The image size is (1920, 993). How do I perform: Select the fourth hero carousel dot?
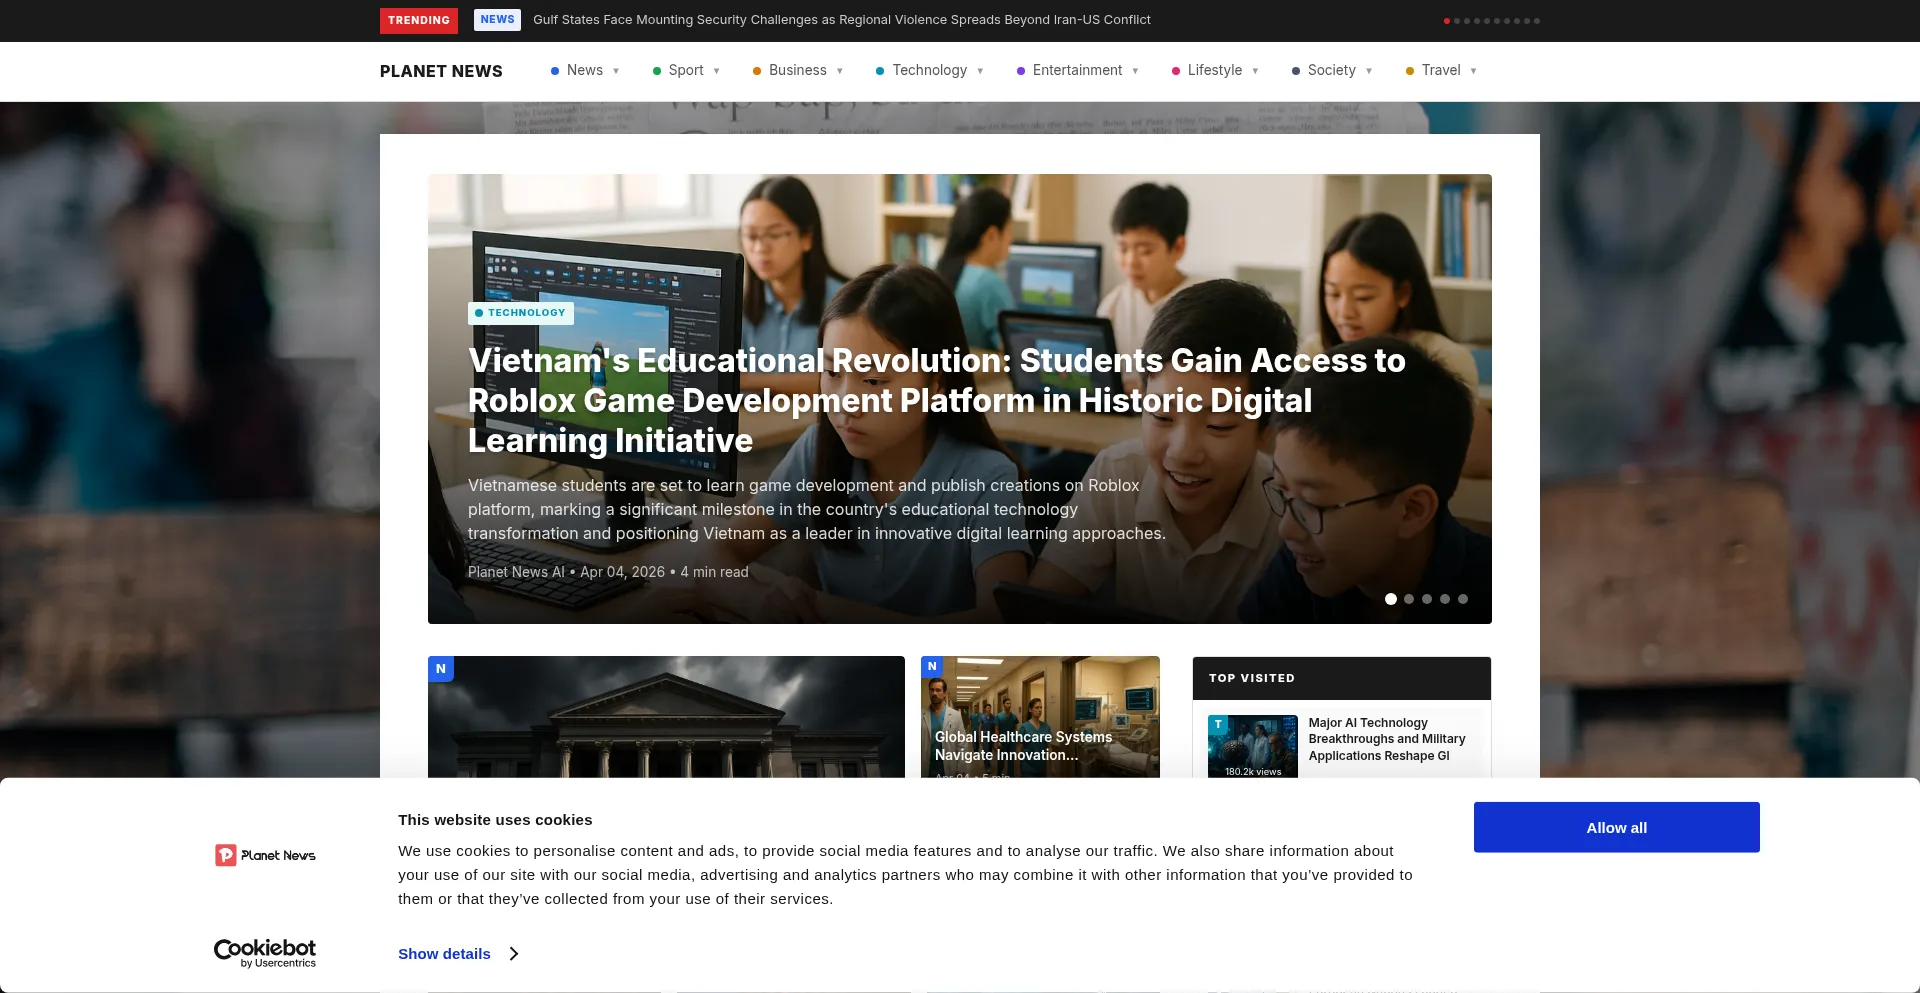(x=1445, y=599)
